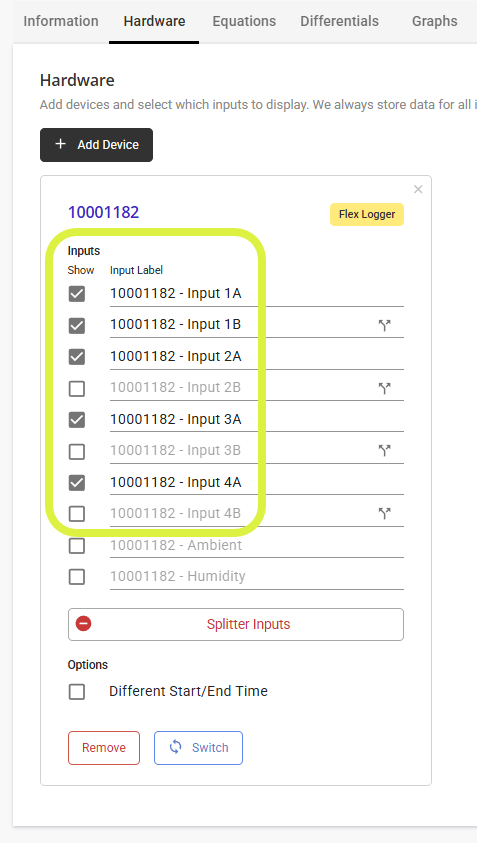Enable Different Start/End Time option
The height and width of the screenshot is (843, 477).
[77, 691]
